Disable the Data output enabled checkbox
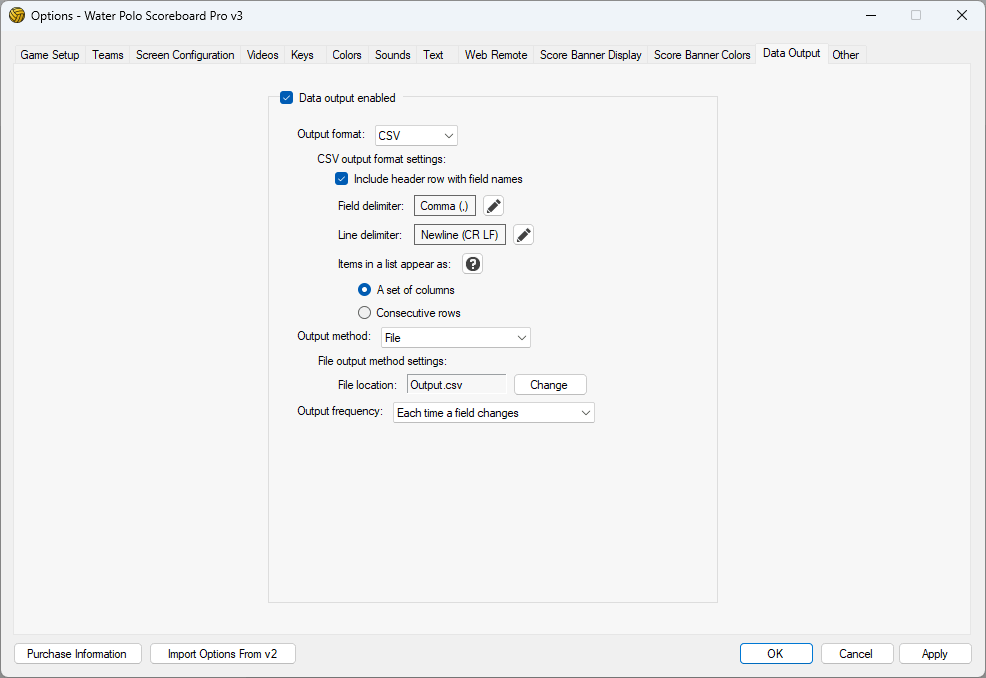986x678 pixels. [x=287, y=98]
